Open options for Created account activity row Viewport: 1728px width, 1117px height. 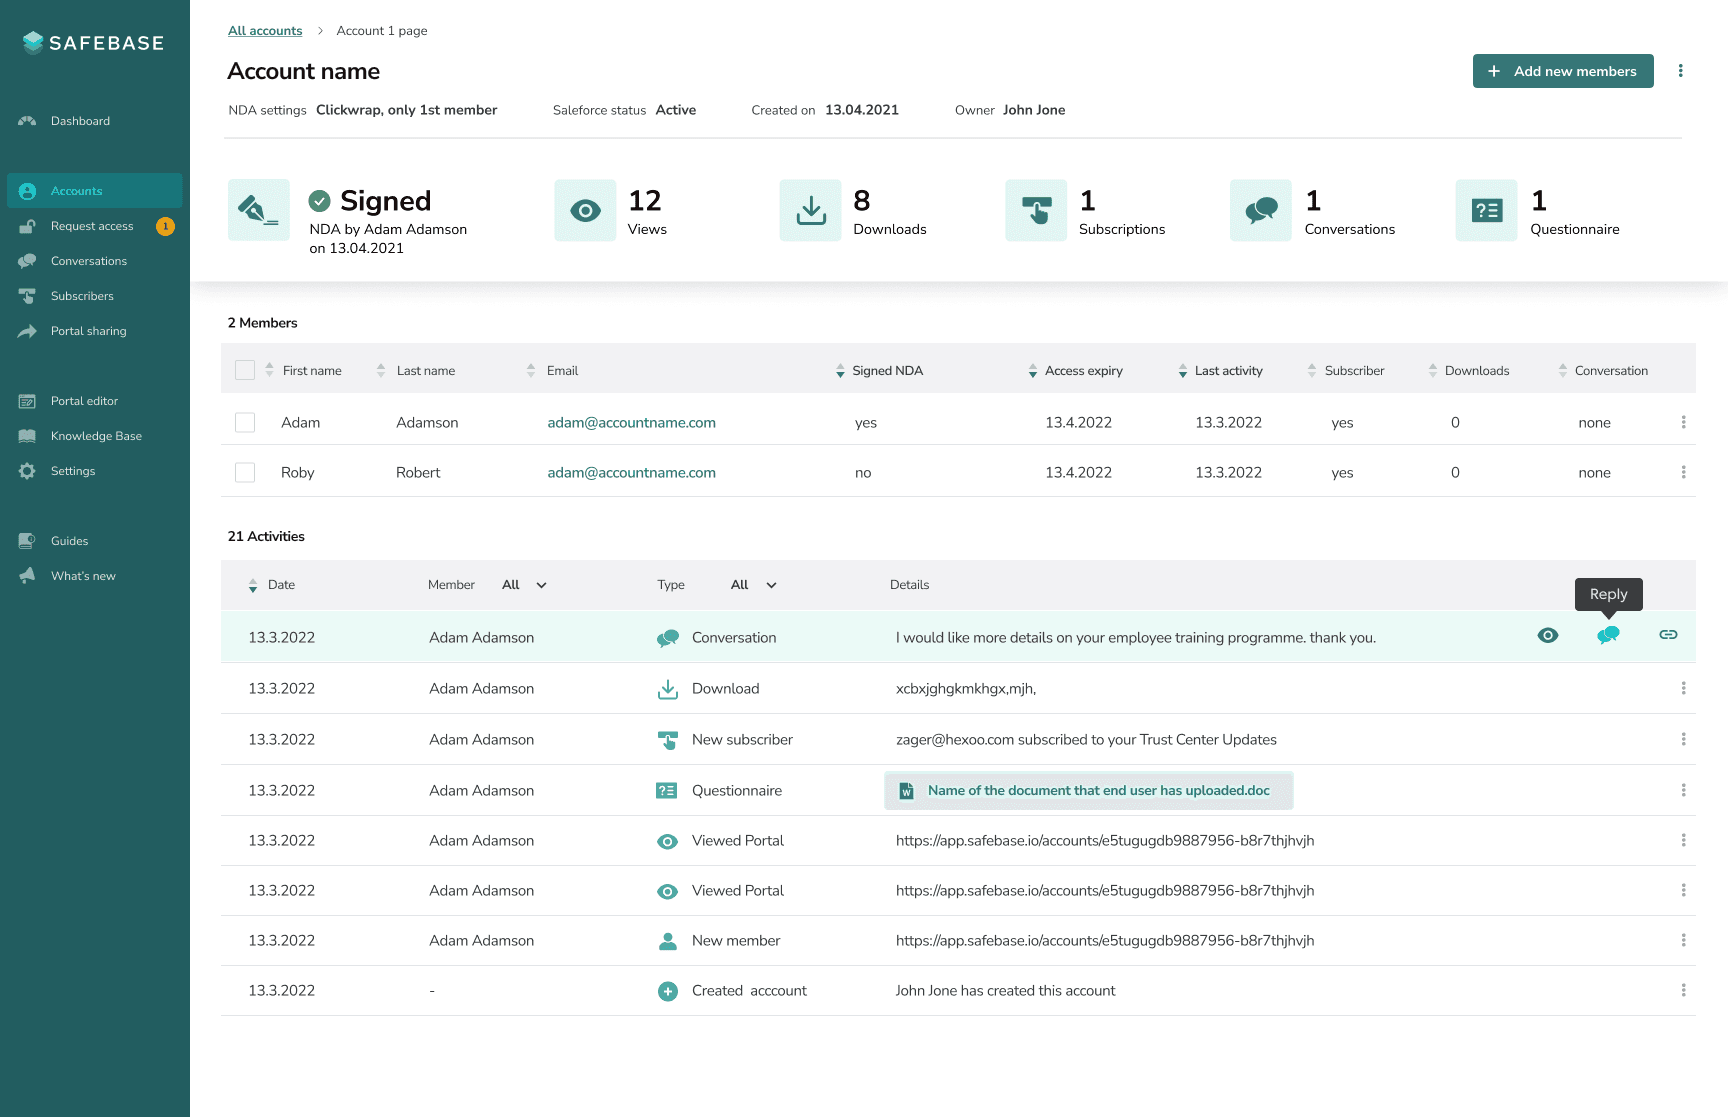click(1683, 990)
